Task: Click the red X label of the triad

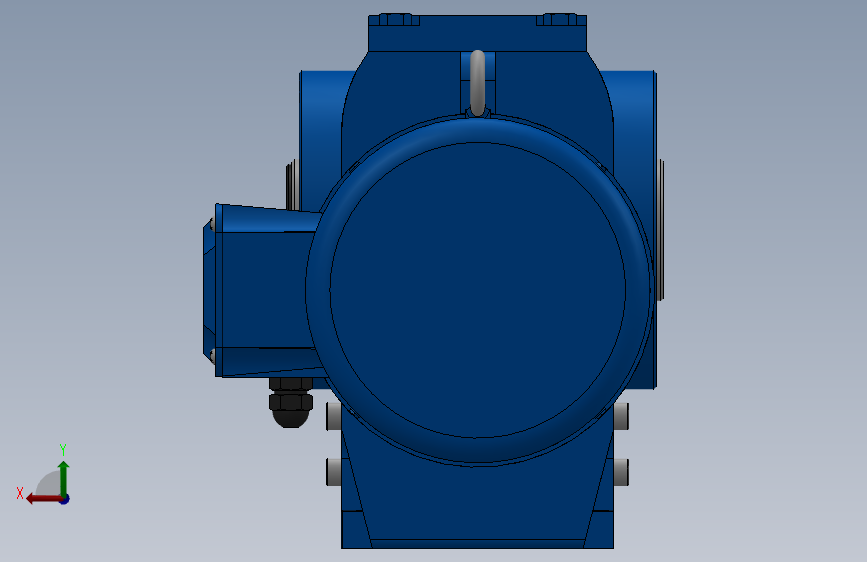Action: (20, 493)
